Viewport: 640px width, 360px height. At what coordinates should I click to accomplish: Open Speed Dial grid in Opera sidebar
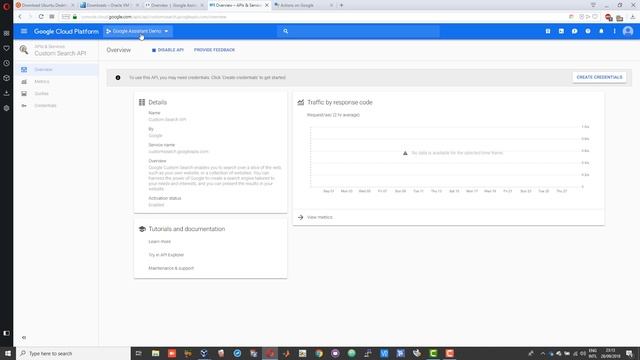[6, 33]
